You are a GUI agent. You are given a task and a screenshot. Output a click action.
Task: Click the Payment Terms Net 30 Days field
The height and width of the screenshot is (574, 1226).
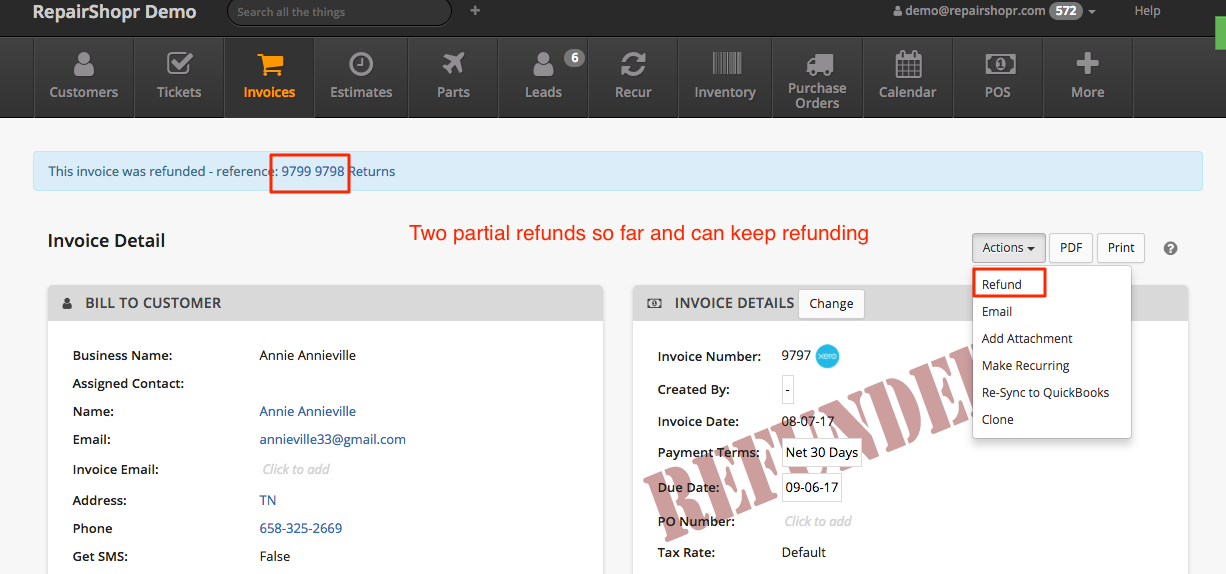click(x=822, y=452)
